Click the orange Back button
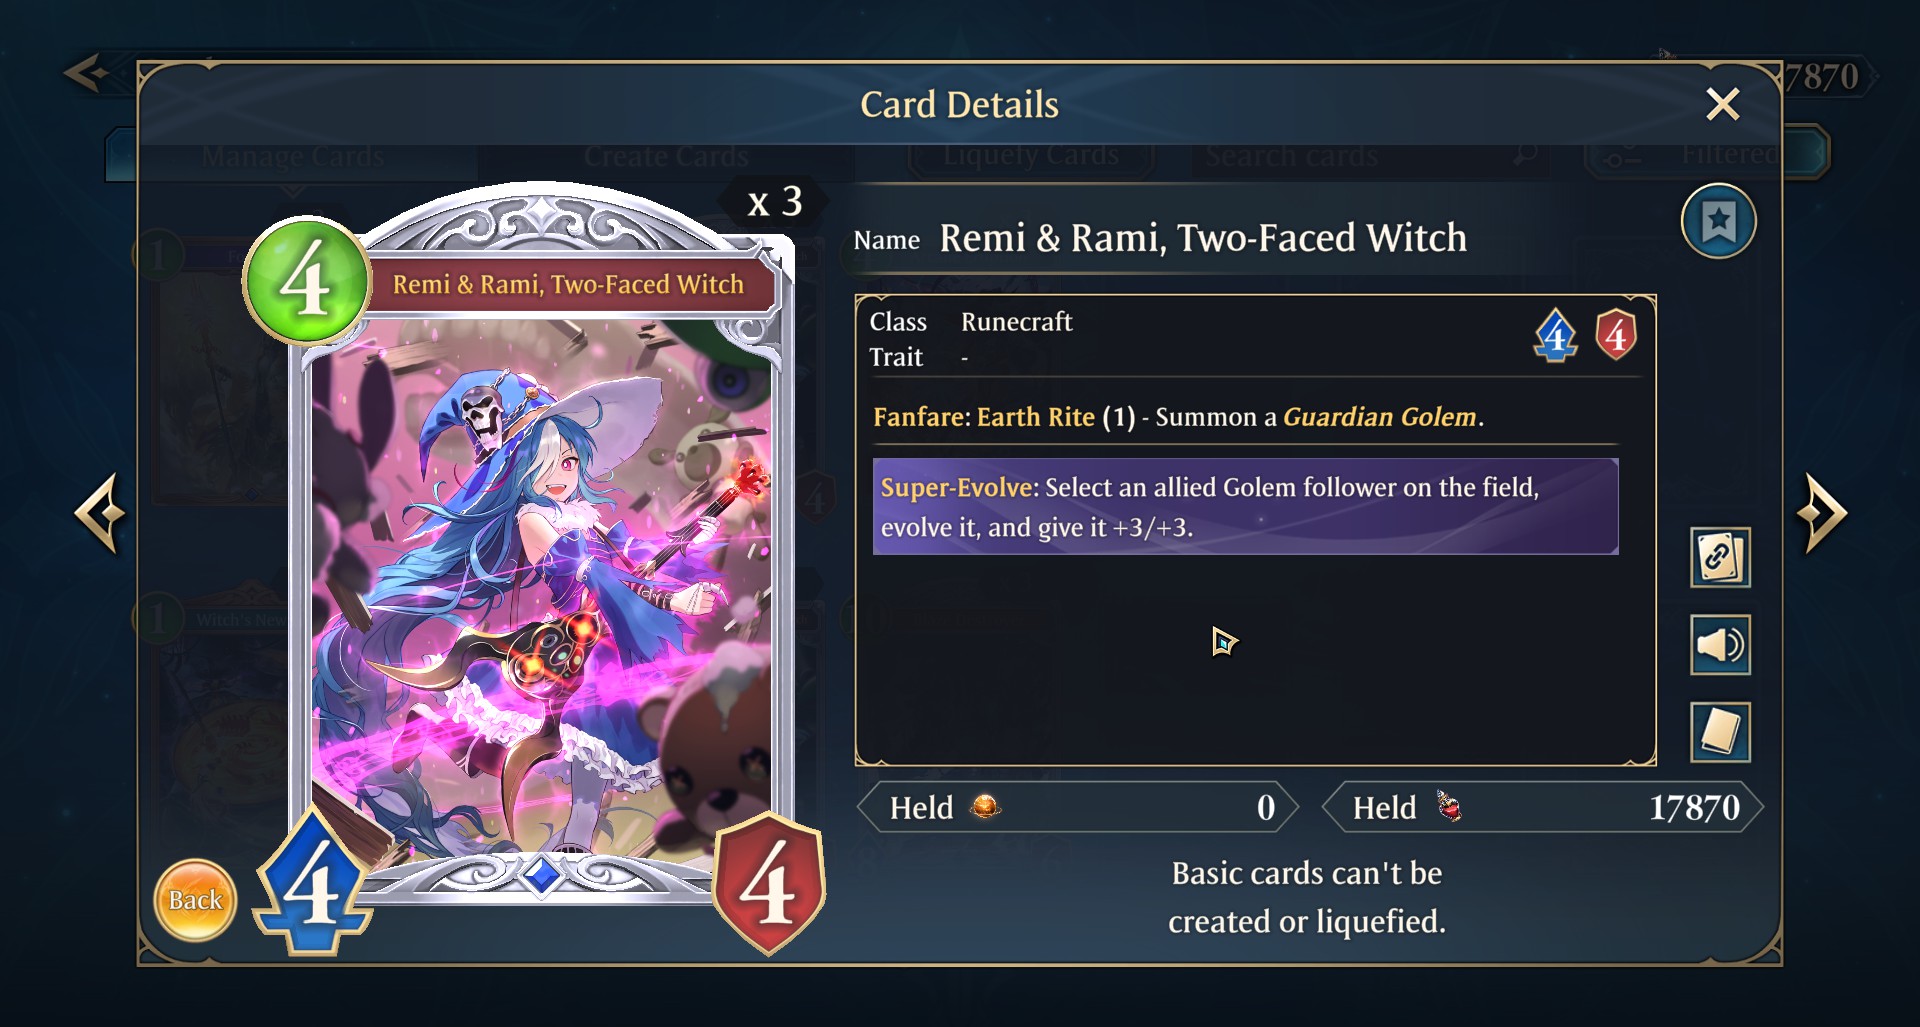This screenshot has width=1920, height=1027. click(196, 900)
